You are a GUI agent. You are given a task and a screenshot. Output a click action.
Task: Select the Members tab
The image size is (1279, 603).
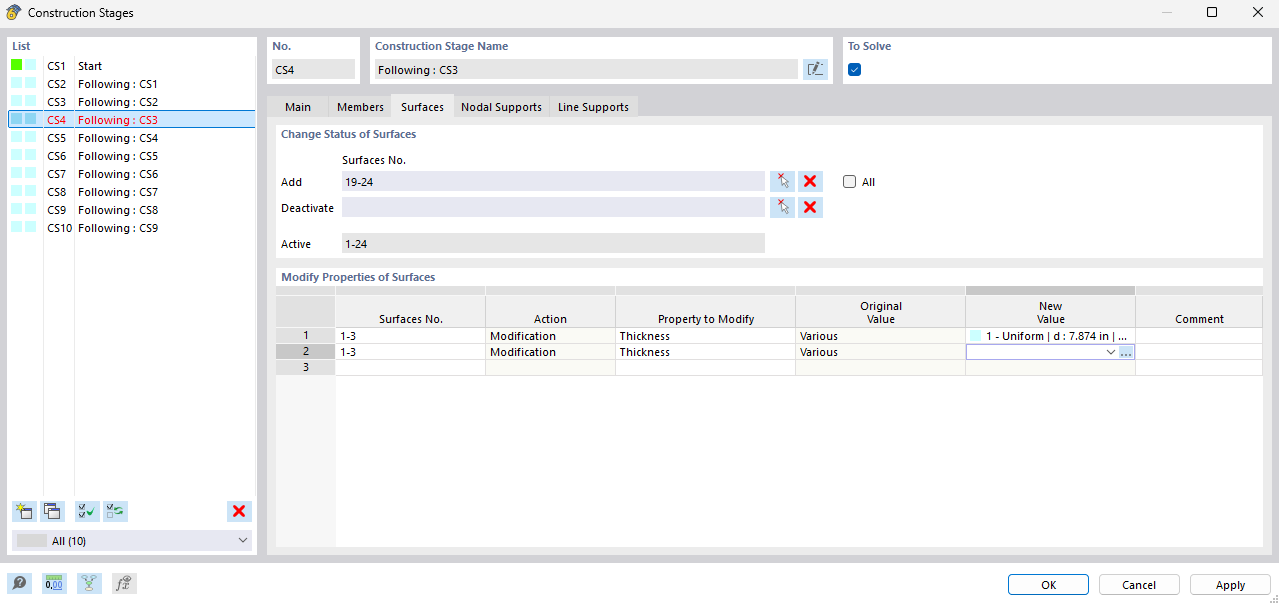coord(359,106)
